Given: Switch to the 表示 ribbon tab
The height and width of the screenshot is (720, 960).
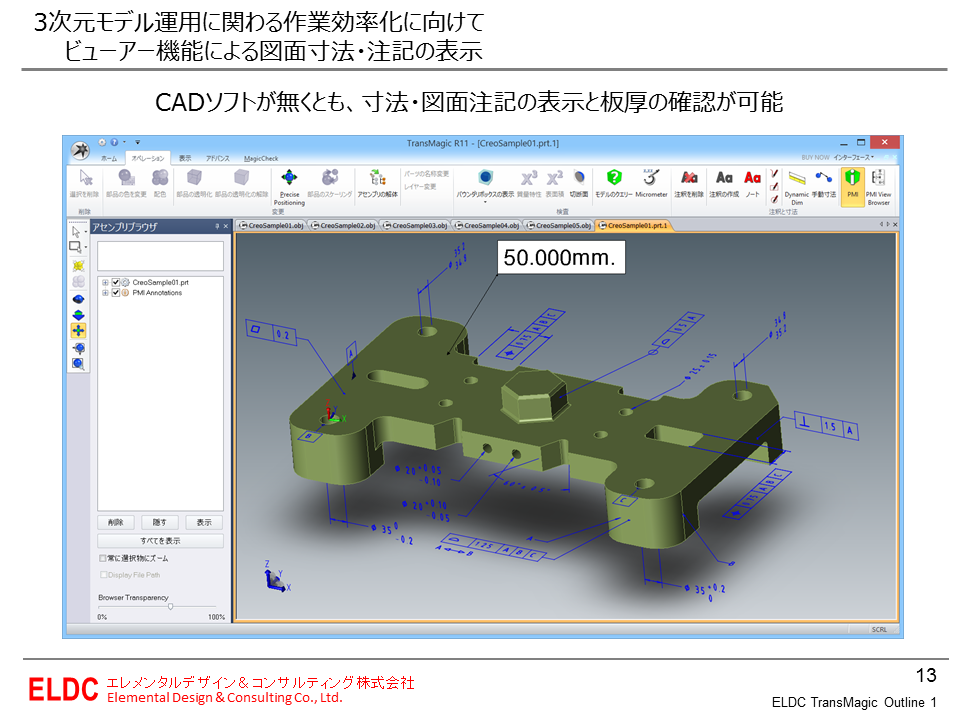Looking at the screenshot, I should 185,158.
